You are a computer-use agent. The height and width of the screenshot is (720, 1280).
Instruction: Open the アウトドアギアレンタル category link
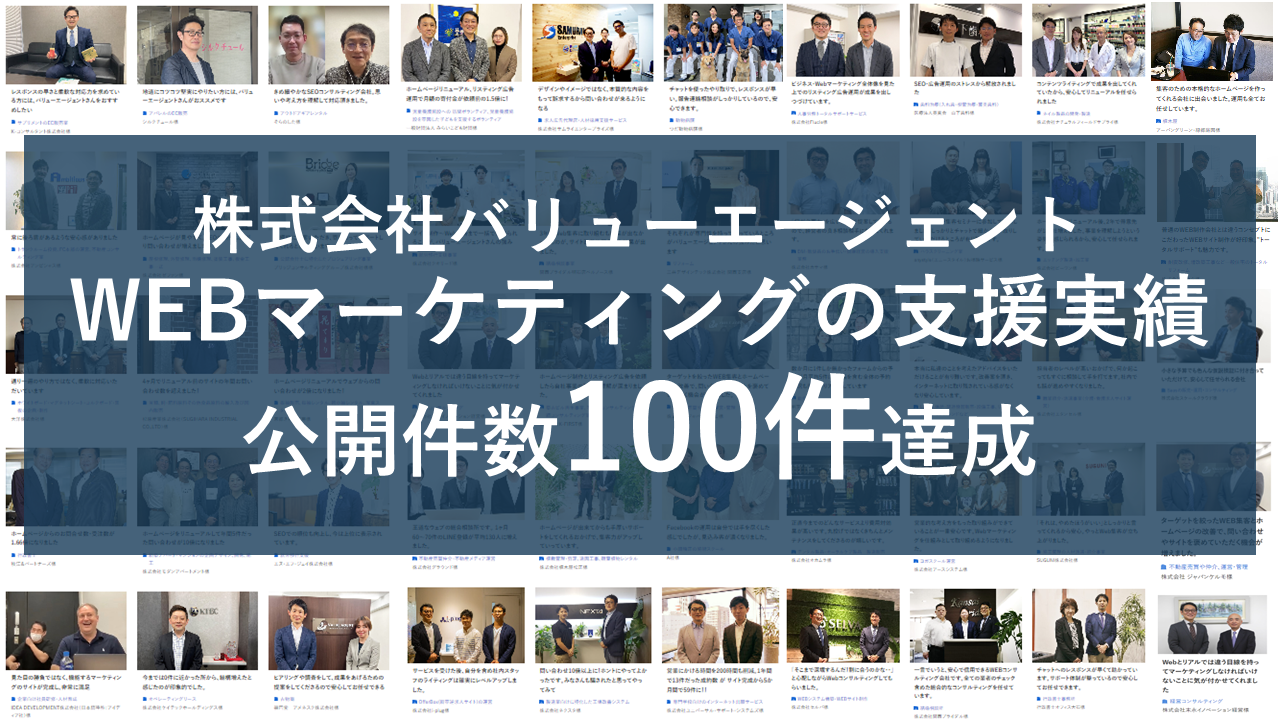[x=306, y=113]
